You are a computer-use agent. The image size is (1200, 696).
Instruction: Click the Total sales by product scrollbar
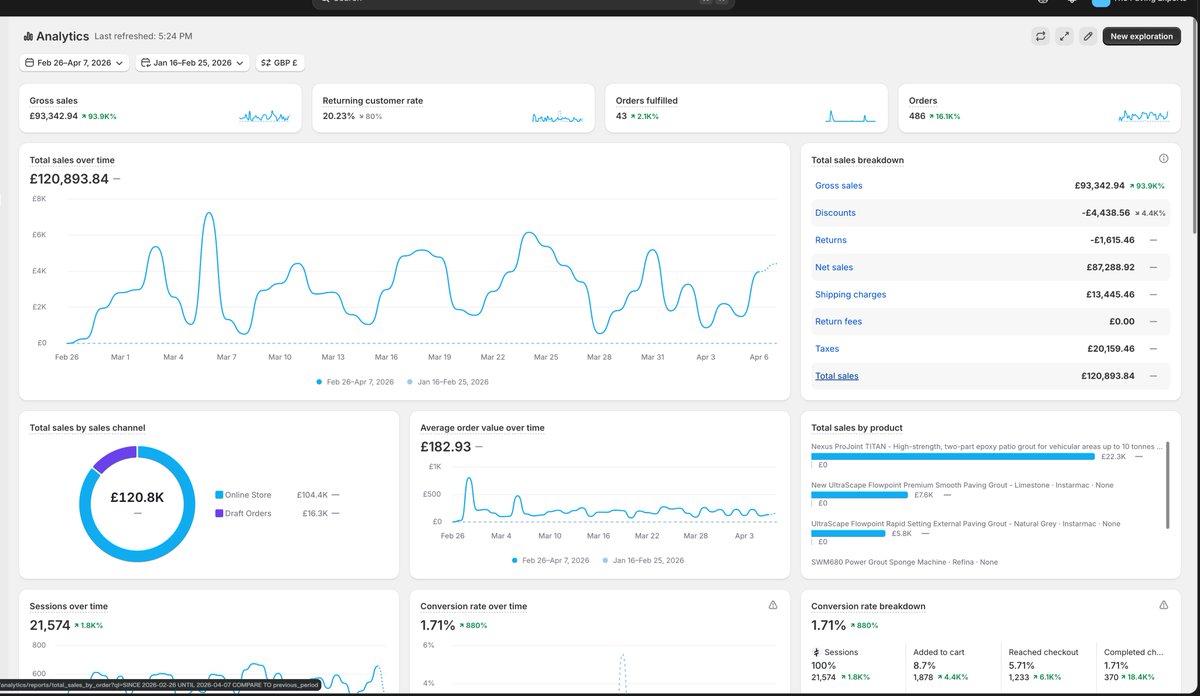pyautogui.click(x=1167, y=484)
